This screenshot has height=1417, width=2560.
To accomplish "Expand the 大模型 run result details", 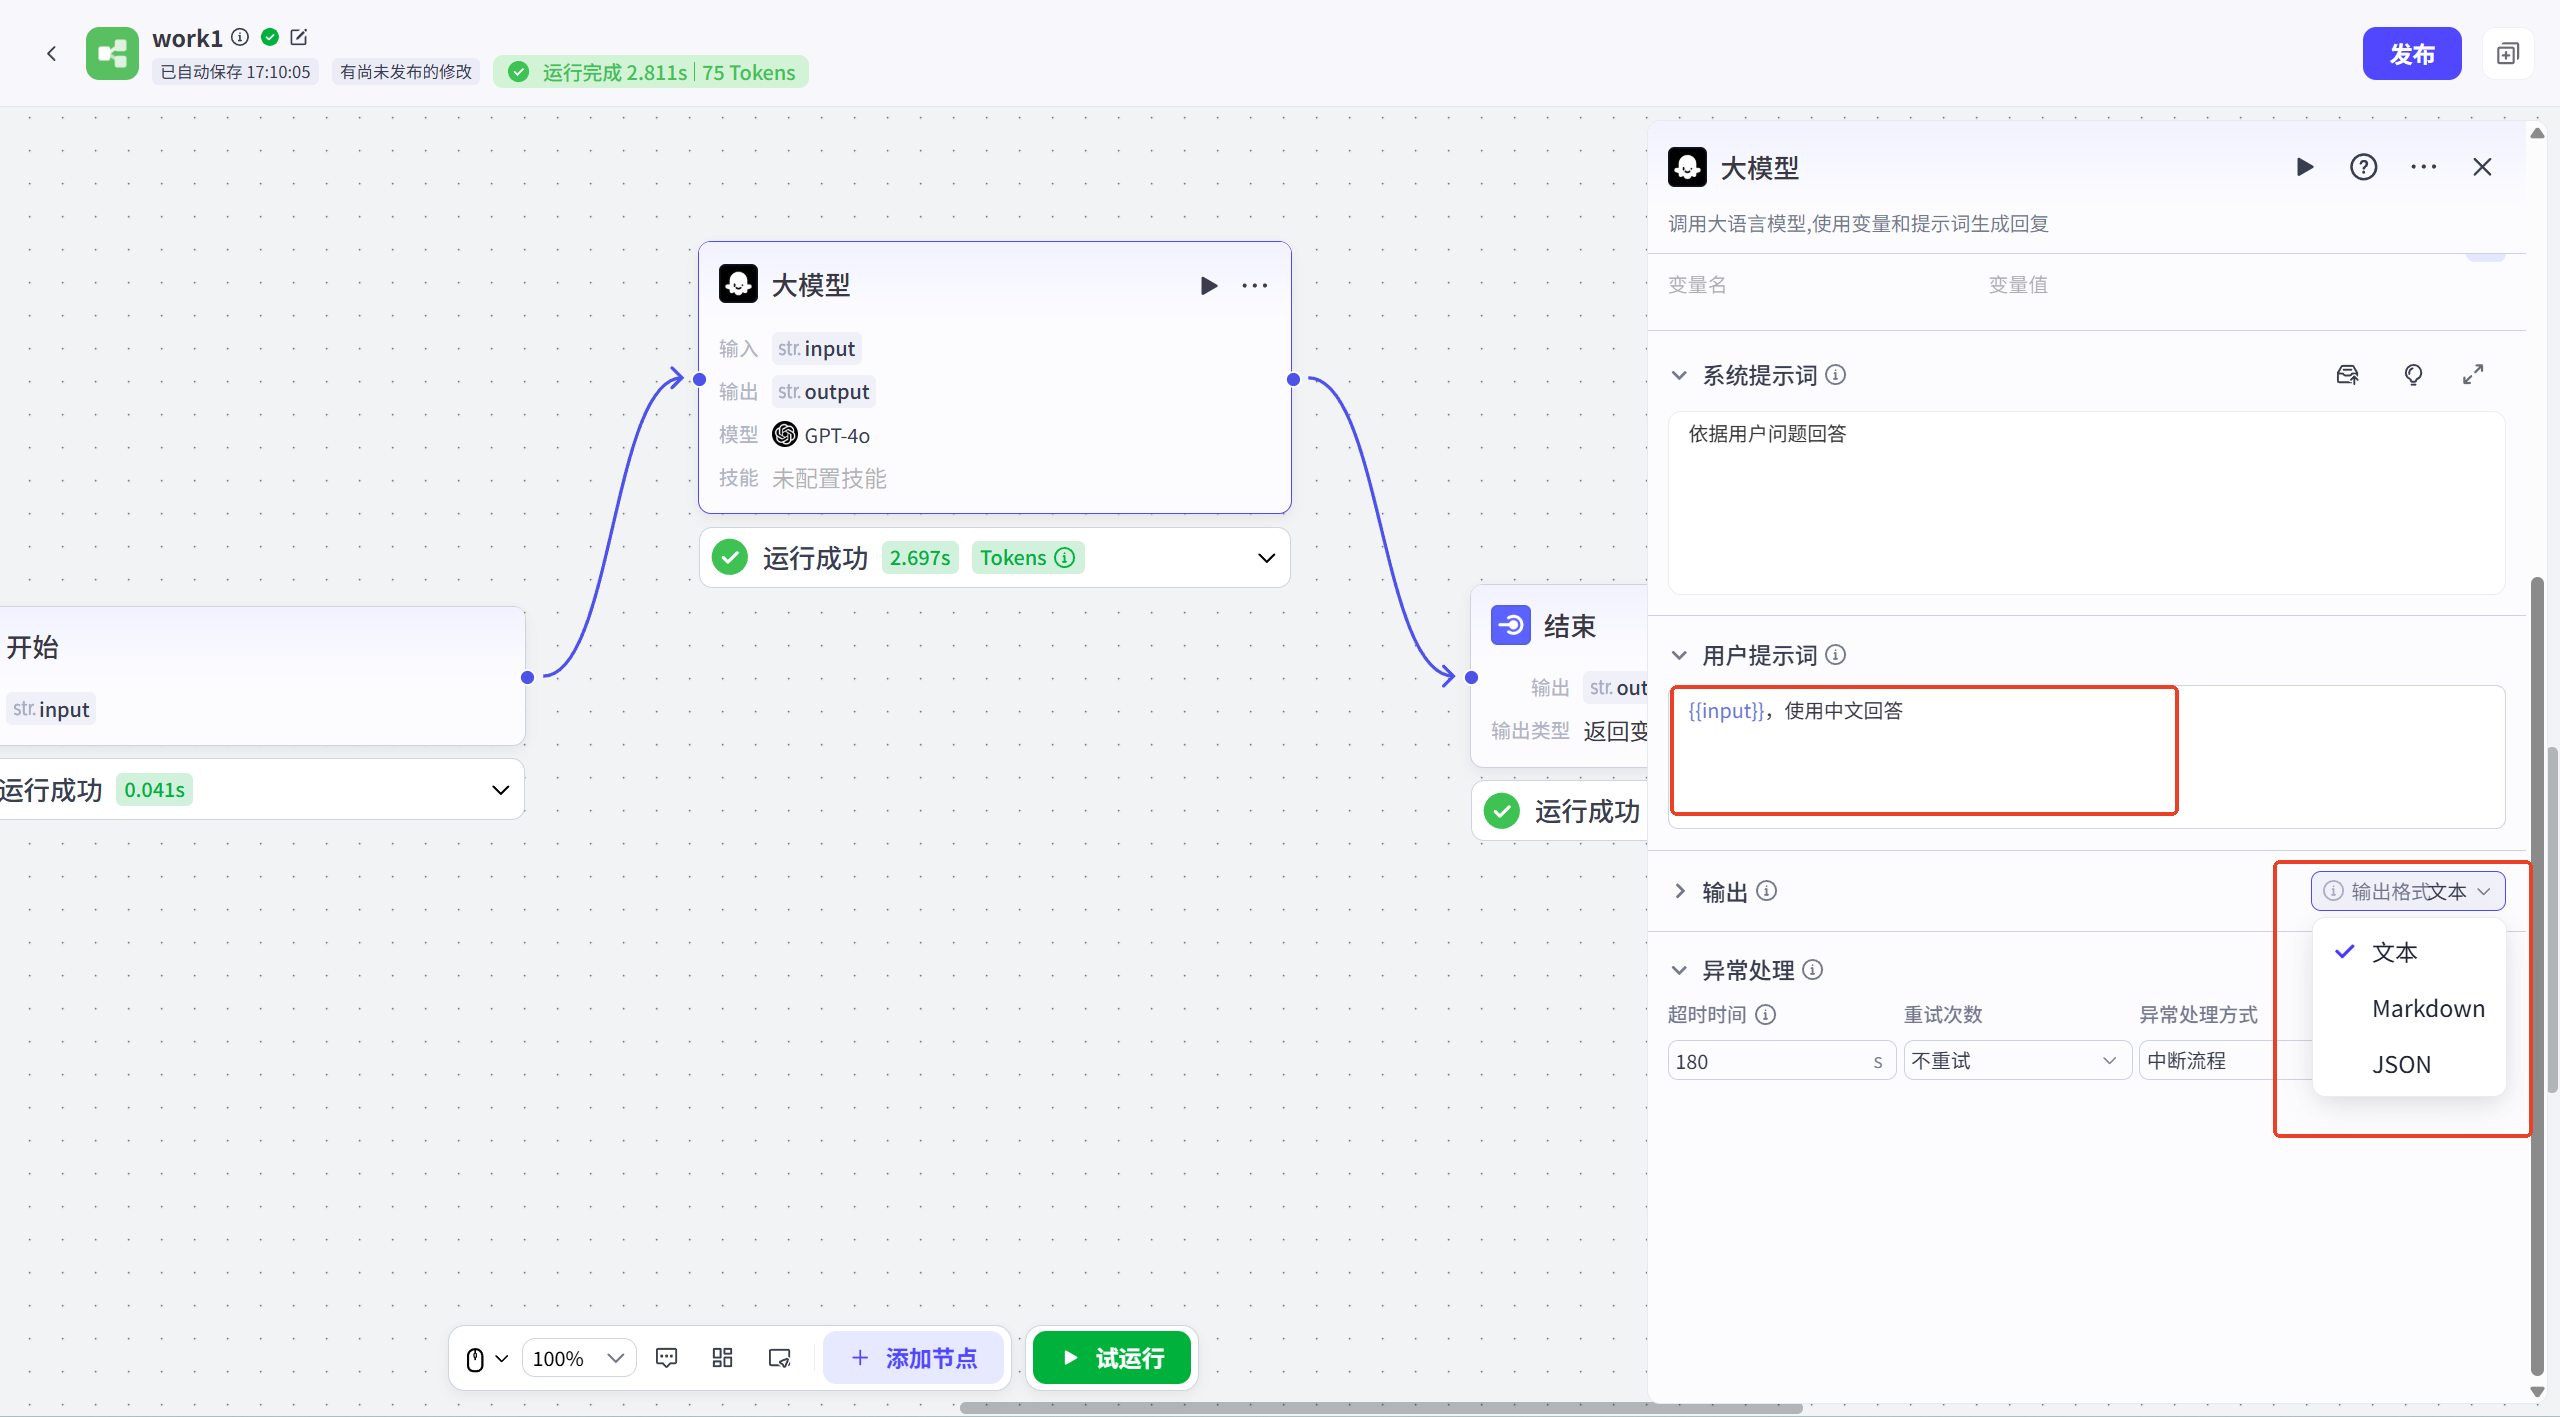I will [x=1266, y=558].
